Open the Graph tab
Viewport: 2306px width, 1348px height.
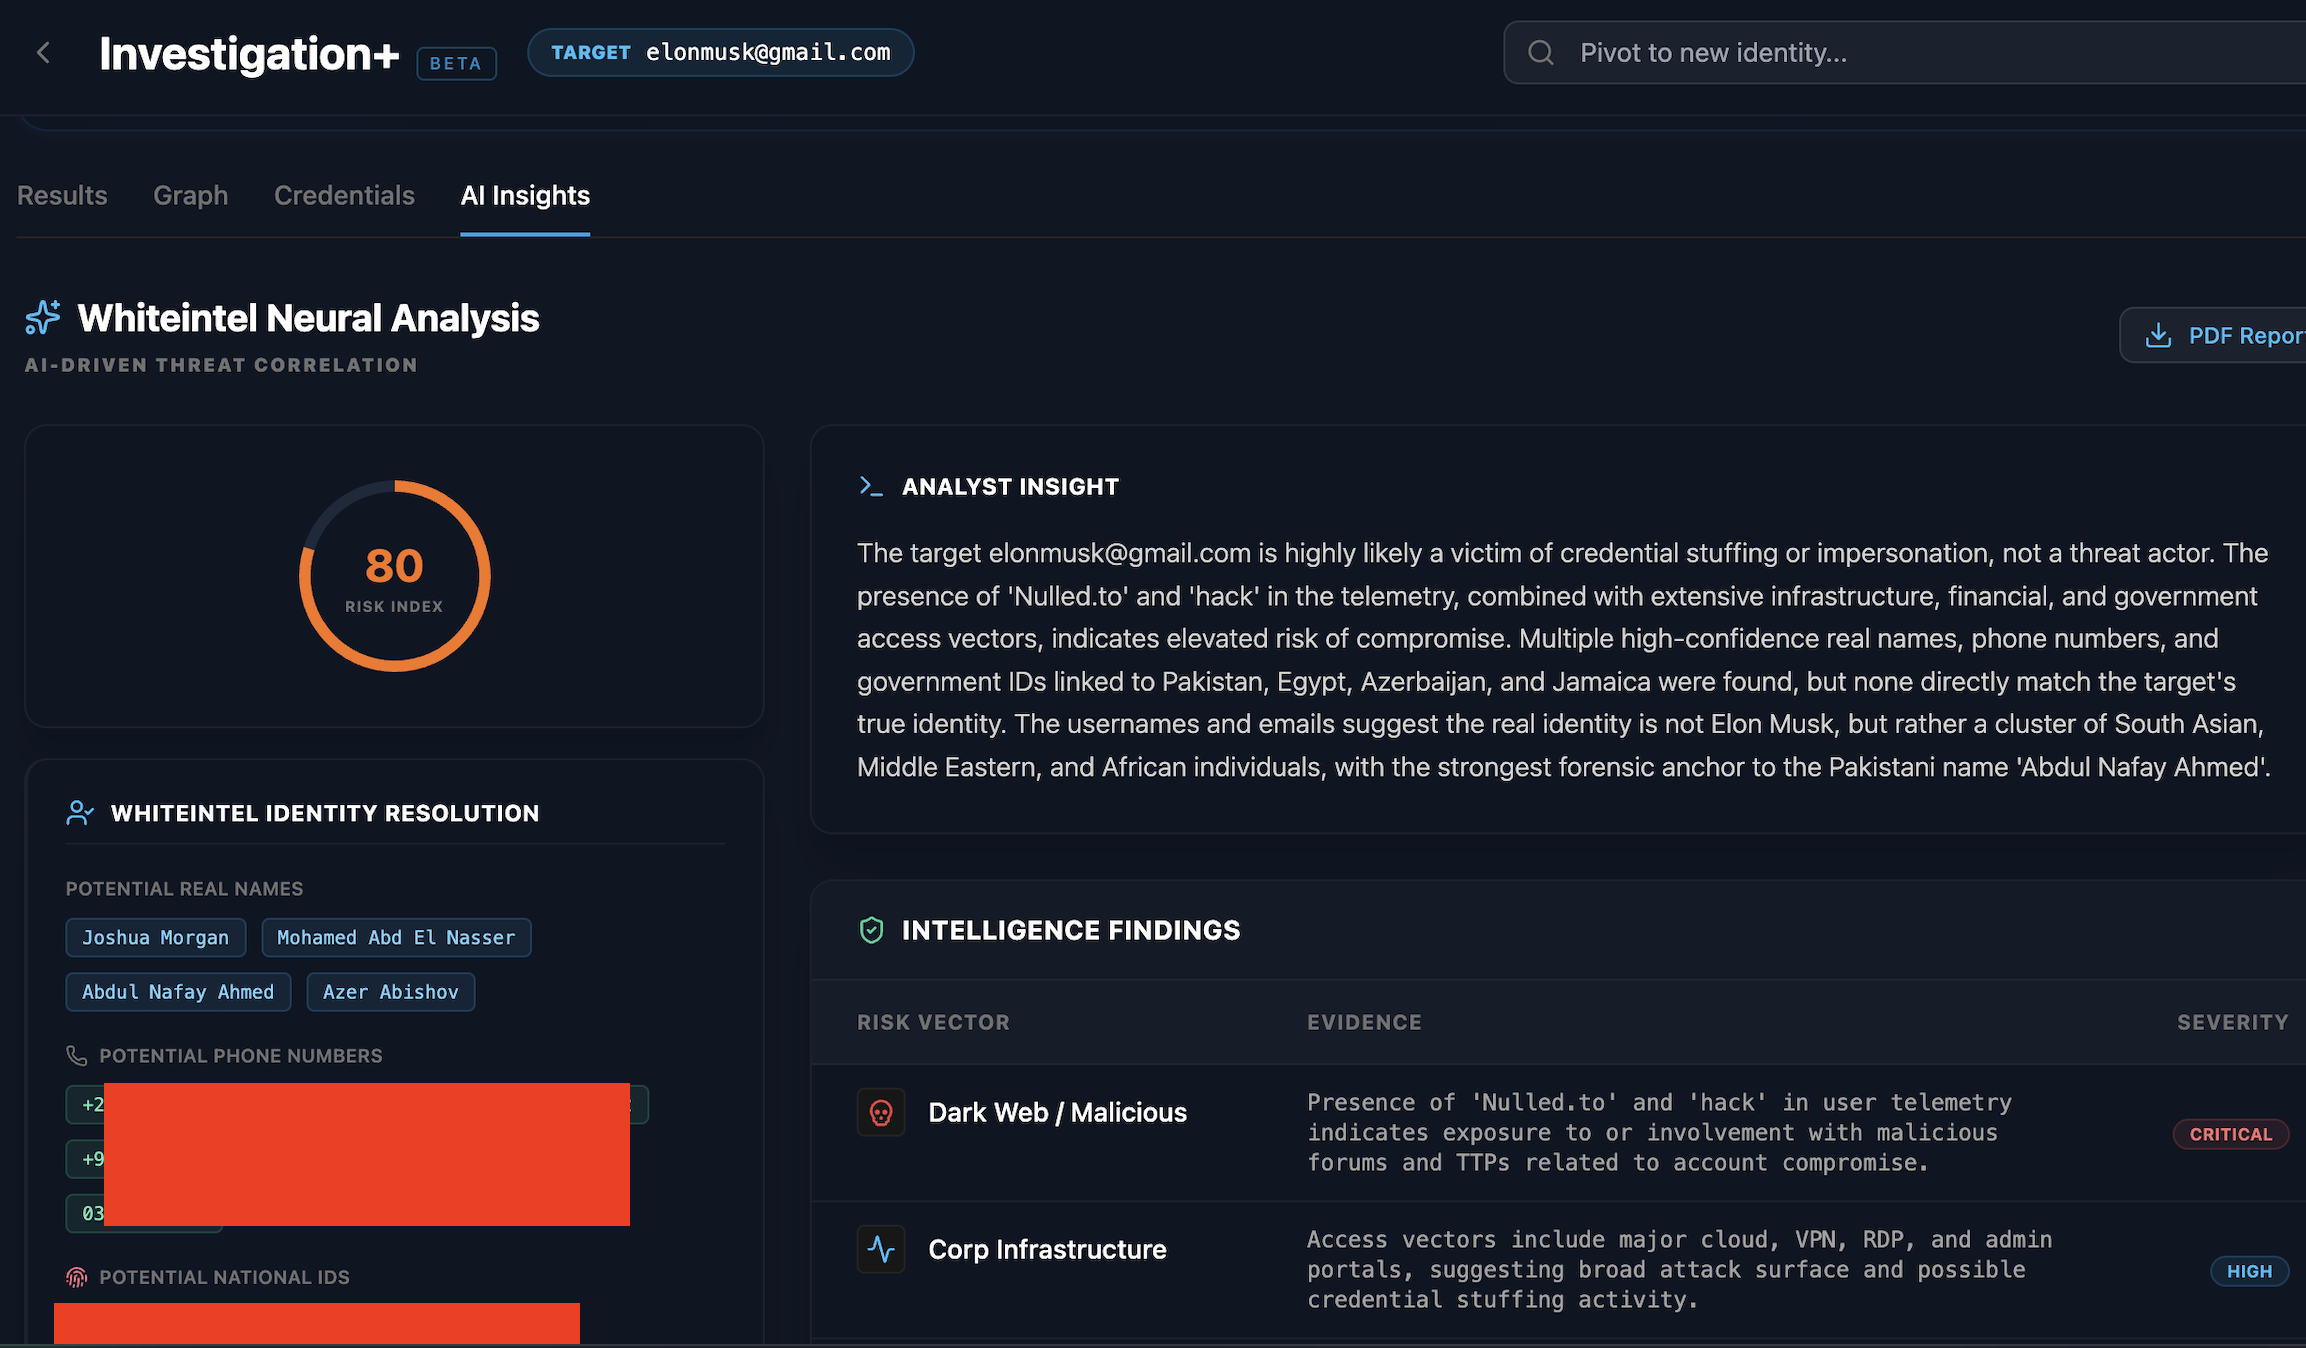click(190, 195)
